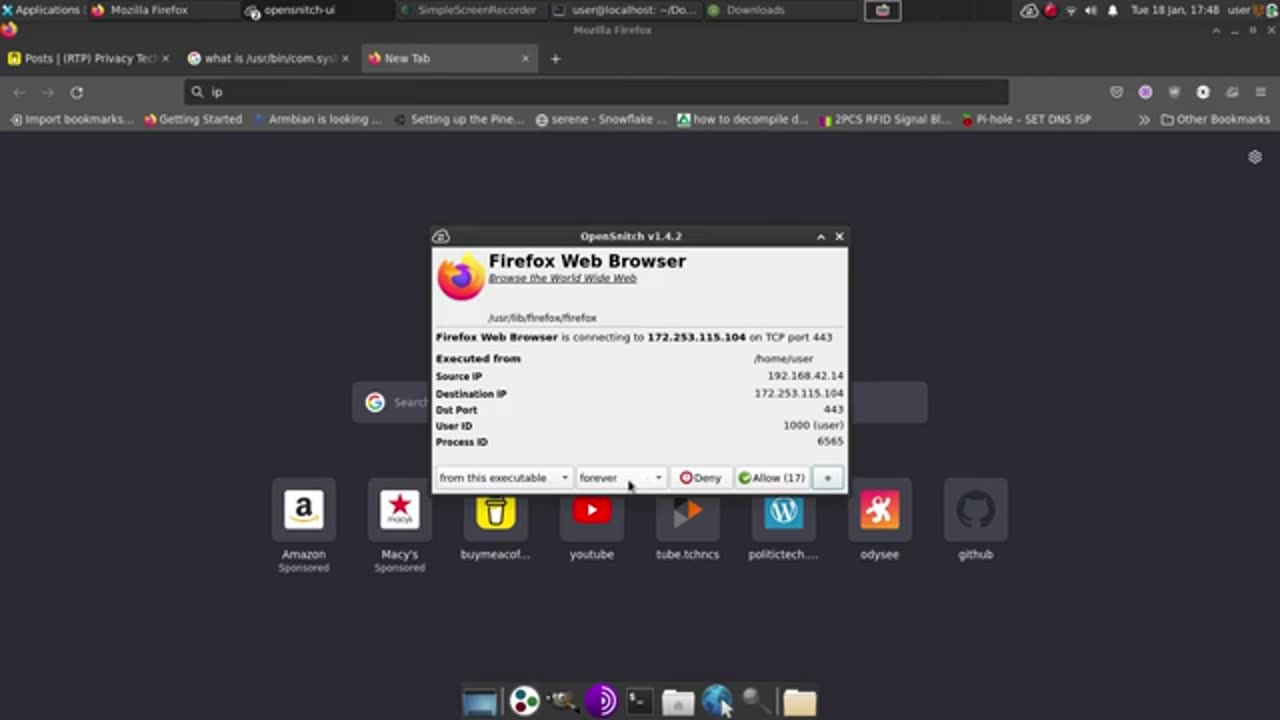The height and width of the screenshot is (720, 1280).
Task: Open the 'Getting Started' bookmark
Action: [193, 119]
